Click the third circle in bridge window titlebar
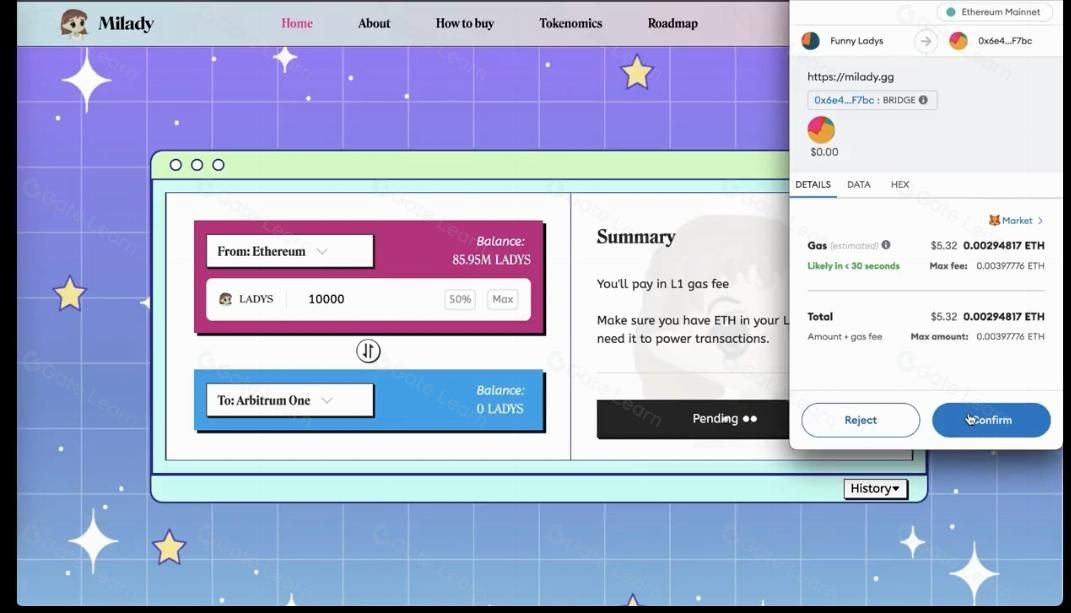Viewport: 1071px width, 613px height. 218,165
